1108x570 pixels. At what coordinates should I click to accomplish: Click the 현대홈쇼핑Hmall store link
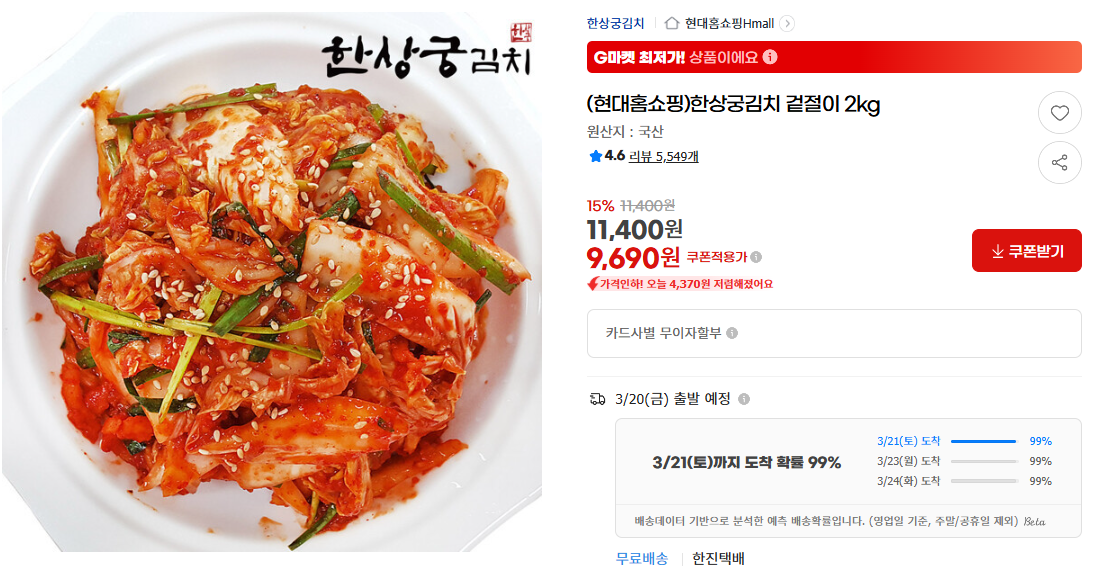pyautogui.click(x=729, y=23)
